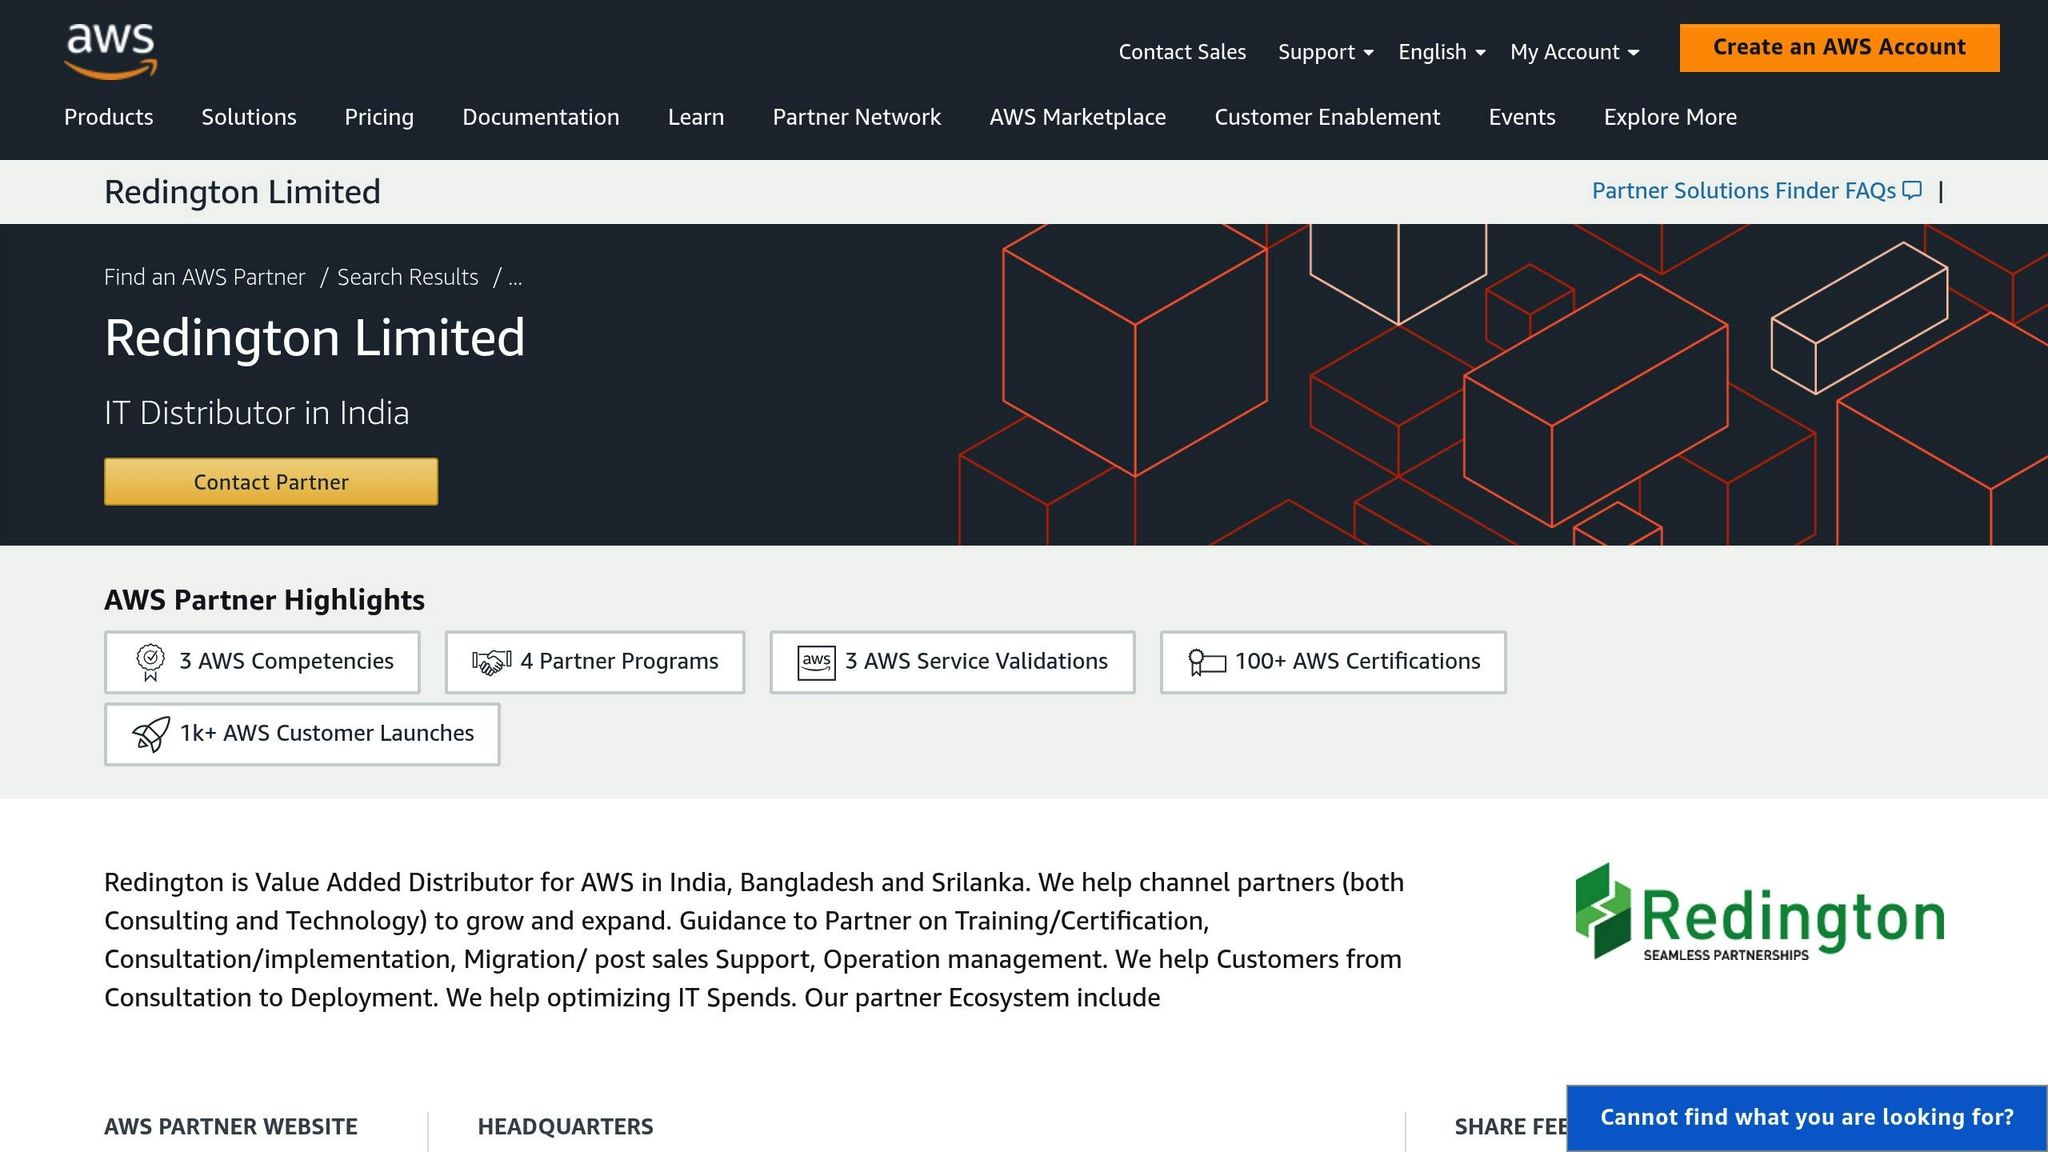Select the 3 AWS Competencies badge
The width and height of the screenshot is (2048, 1152).
[x=262, y=662]
